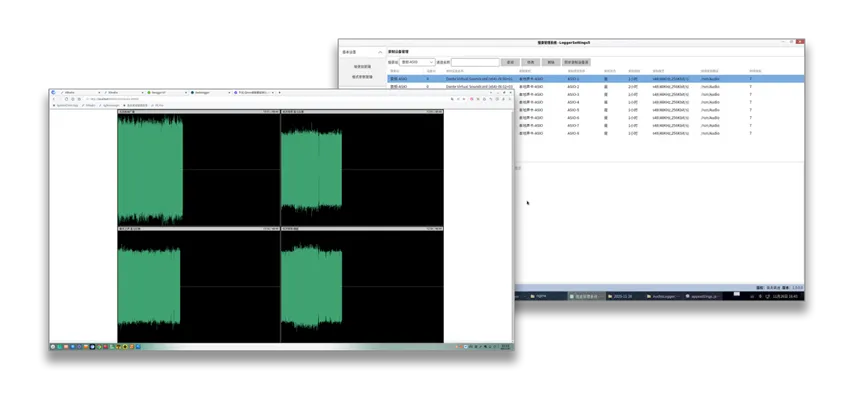Click the Start icon on the front taskbar
This screenshot has height=401, width=853.
(x=55, y=347)
